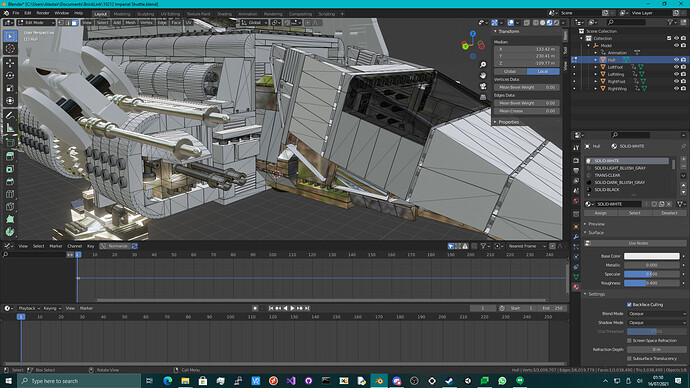The image size is (690, 388).
Task: Hide LeftFoot object in viewport
Action: click(676, 67)
